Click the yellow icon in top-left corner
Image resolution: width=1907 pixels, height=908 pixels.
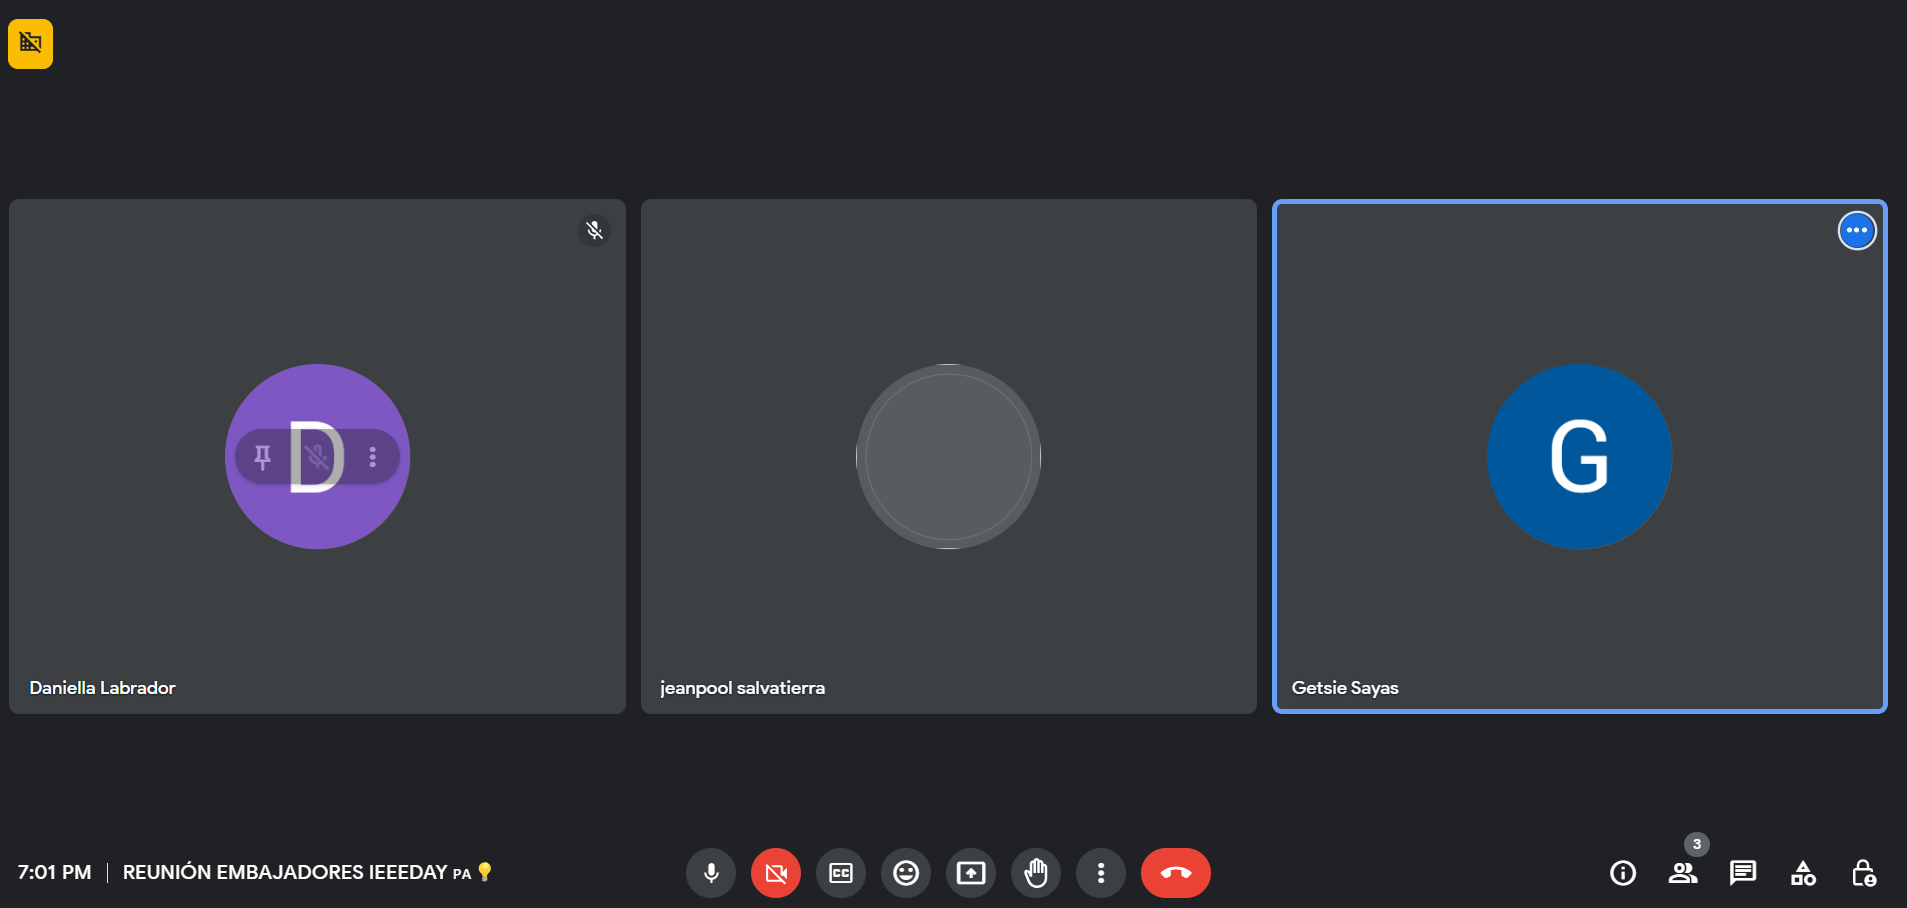click(31, 44)
